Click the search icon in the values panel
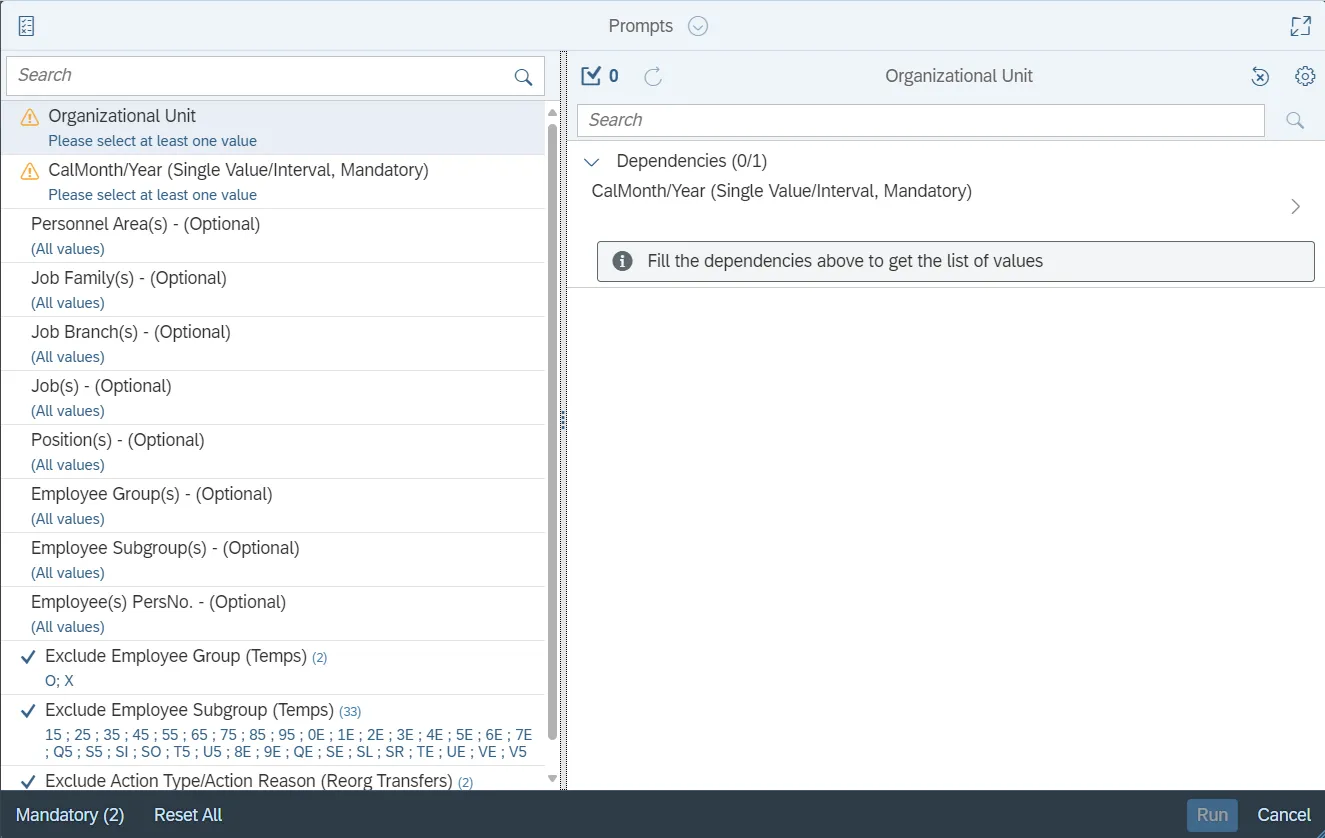The image size is (1325, 838). pyautogui.click(x=1295, y=121)
